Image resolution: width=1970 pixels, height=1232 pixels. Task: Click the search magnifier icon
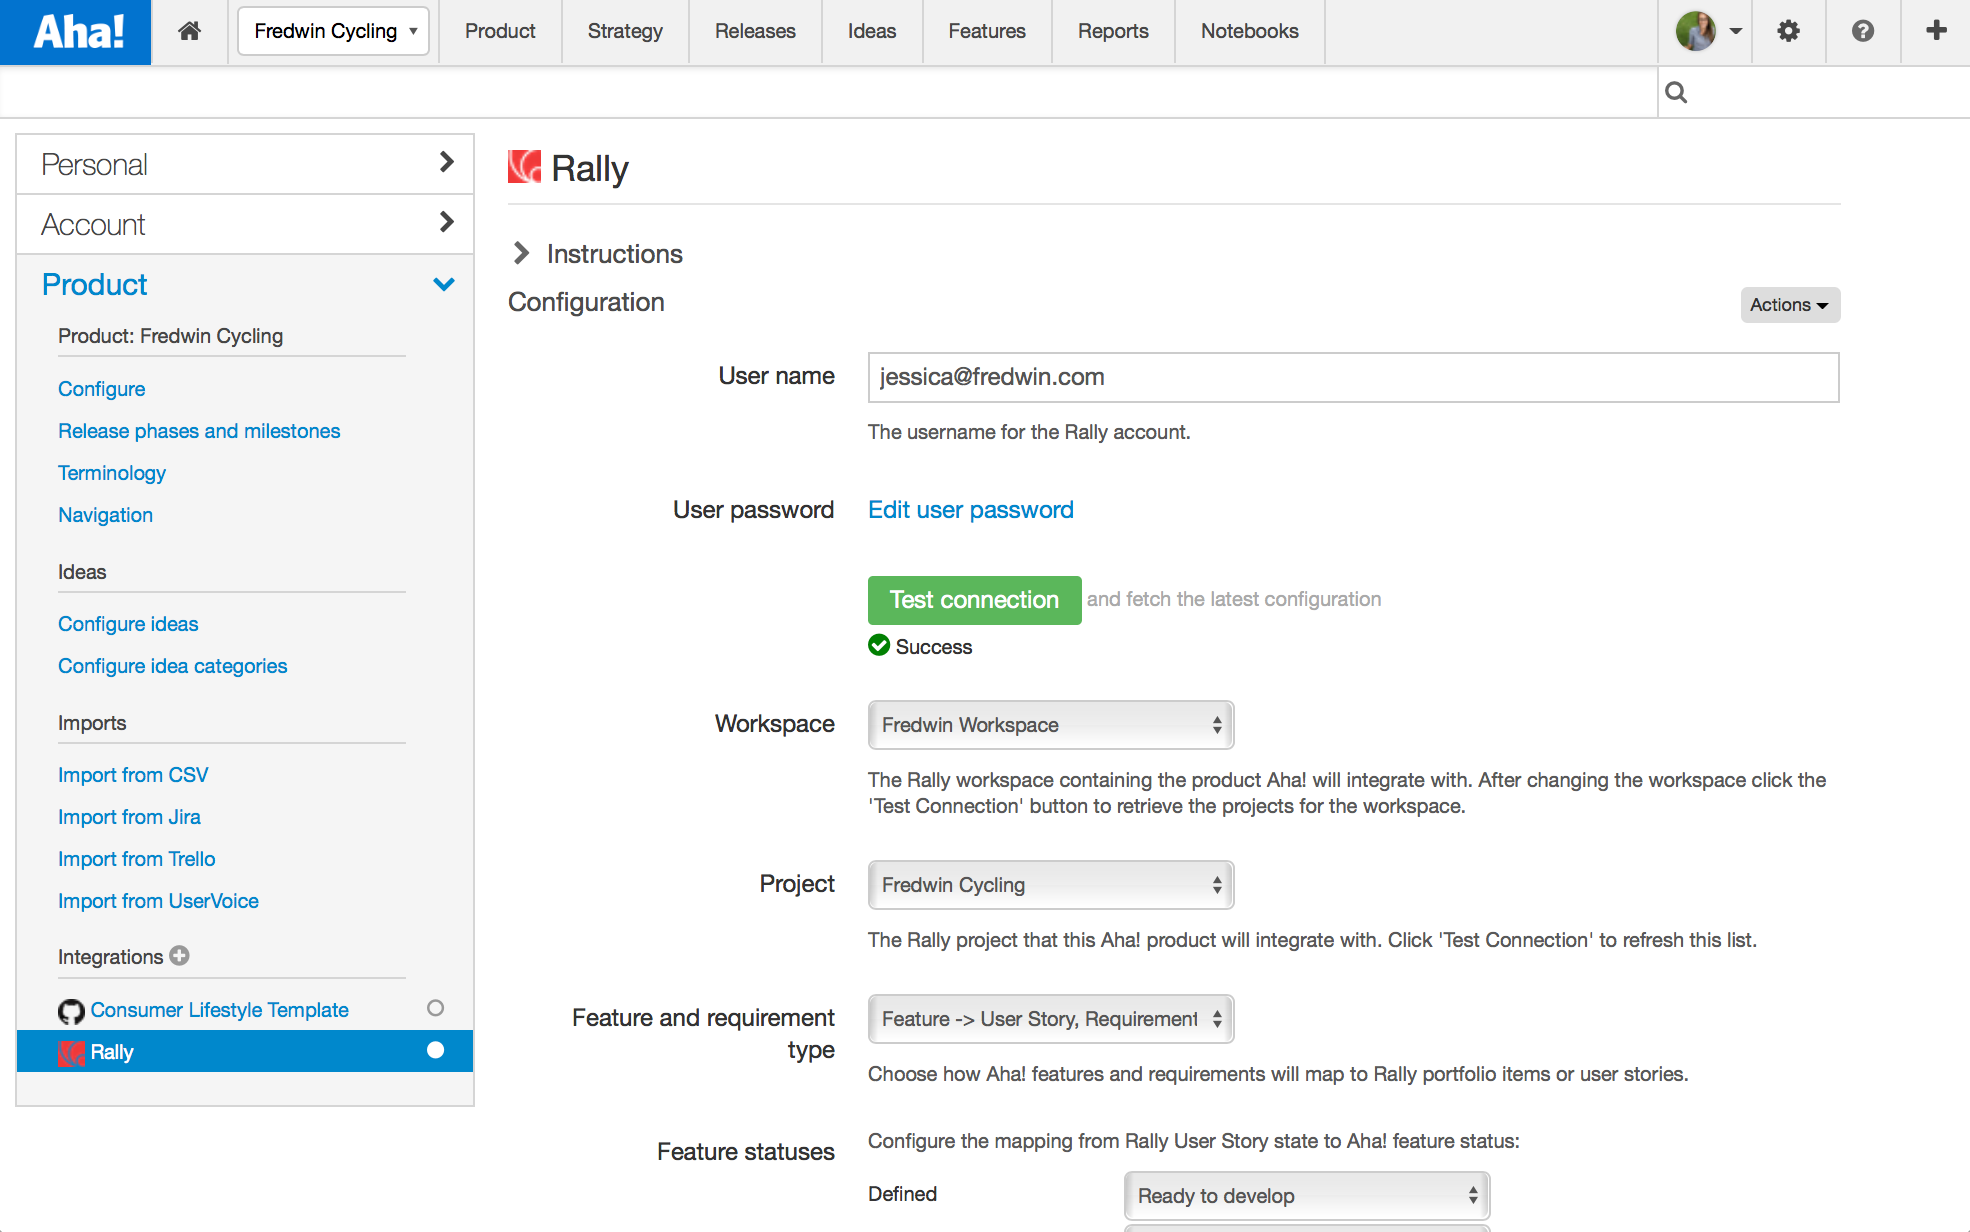pos(1677,93)
